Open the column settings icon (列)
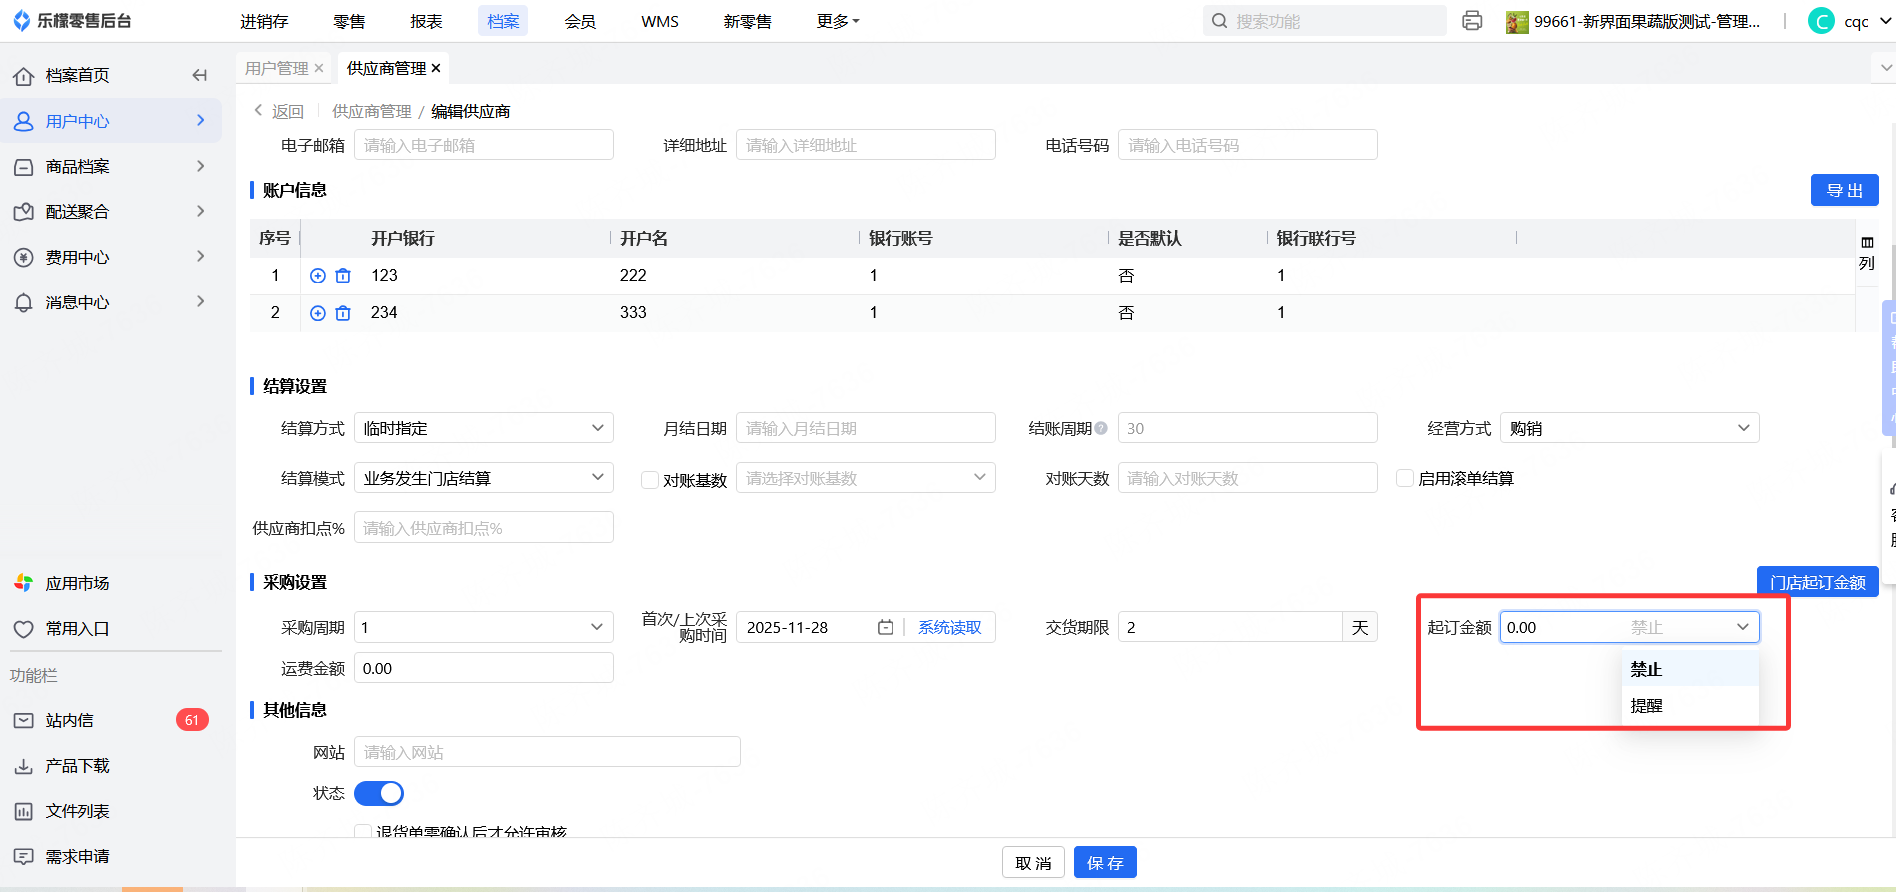This screenshot has height=892, width=1896. click(1866, 252)
